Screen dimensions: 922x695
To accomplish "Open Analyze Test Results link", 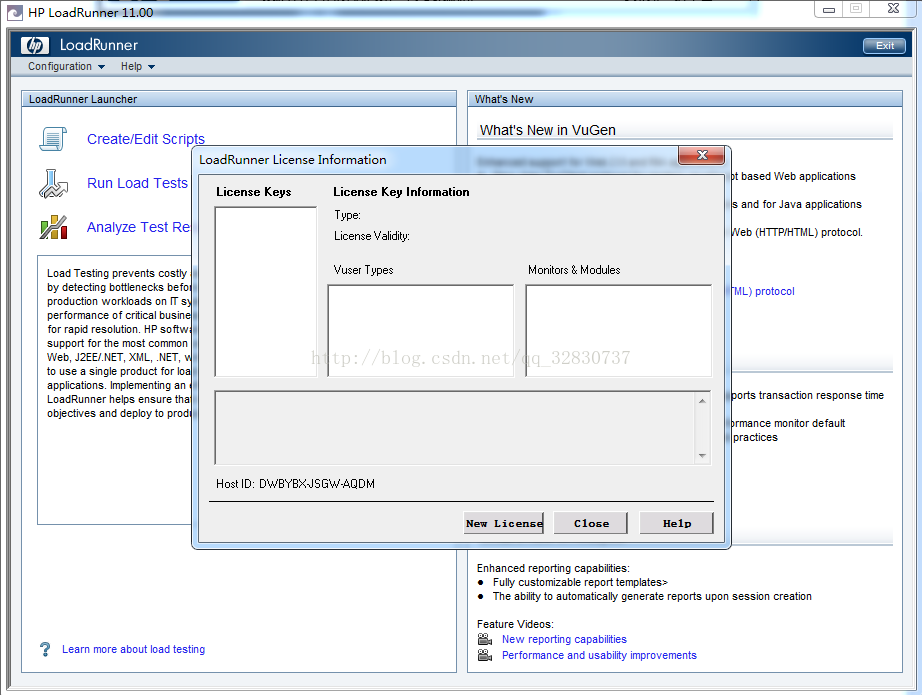I will click(139, 228).
